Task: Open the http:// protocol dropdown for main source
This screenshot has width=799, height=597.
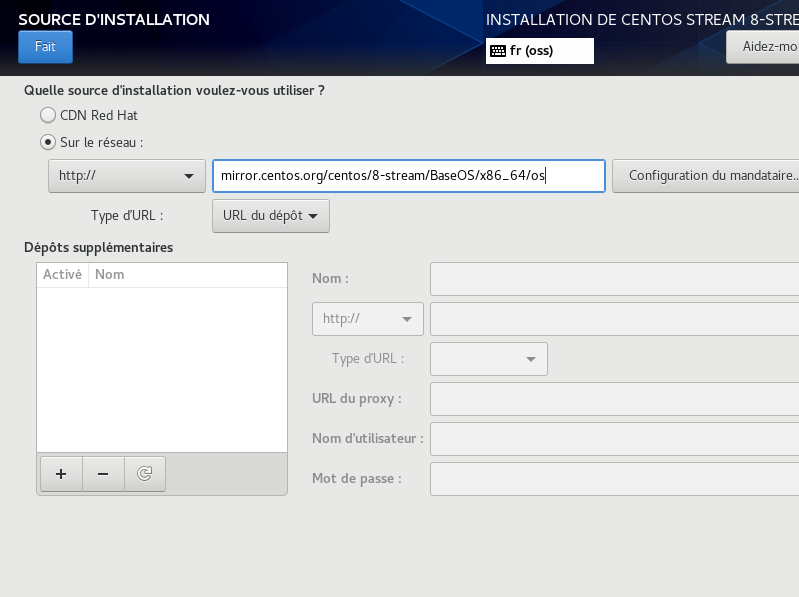Action: (x=126, y=176)
